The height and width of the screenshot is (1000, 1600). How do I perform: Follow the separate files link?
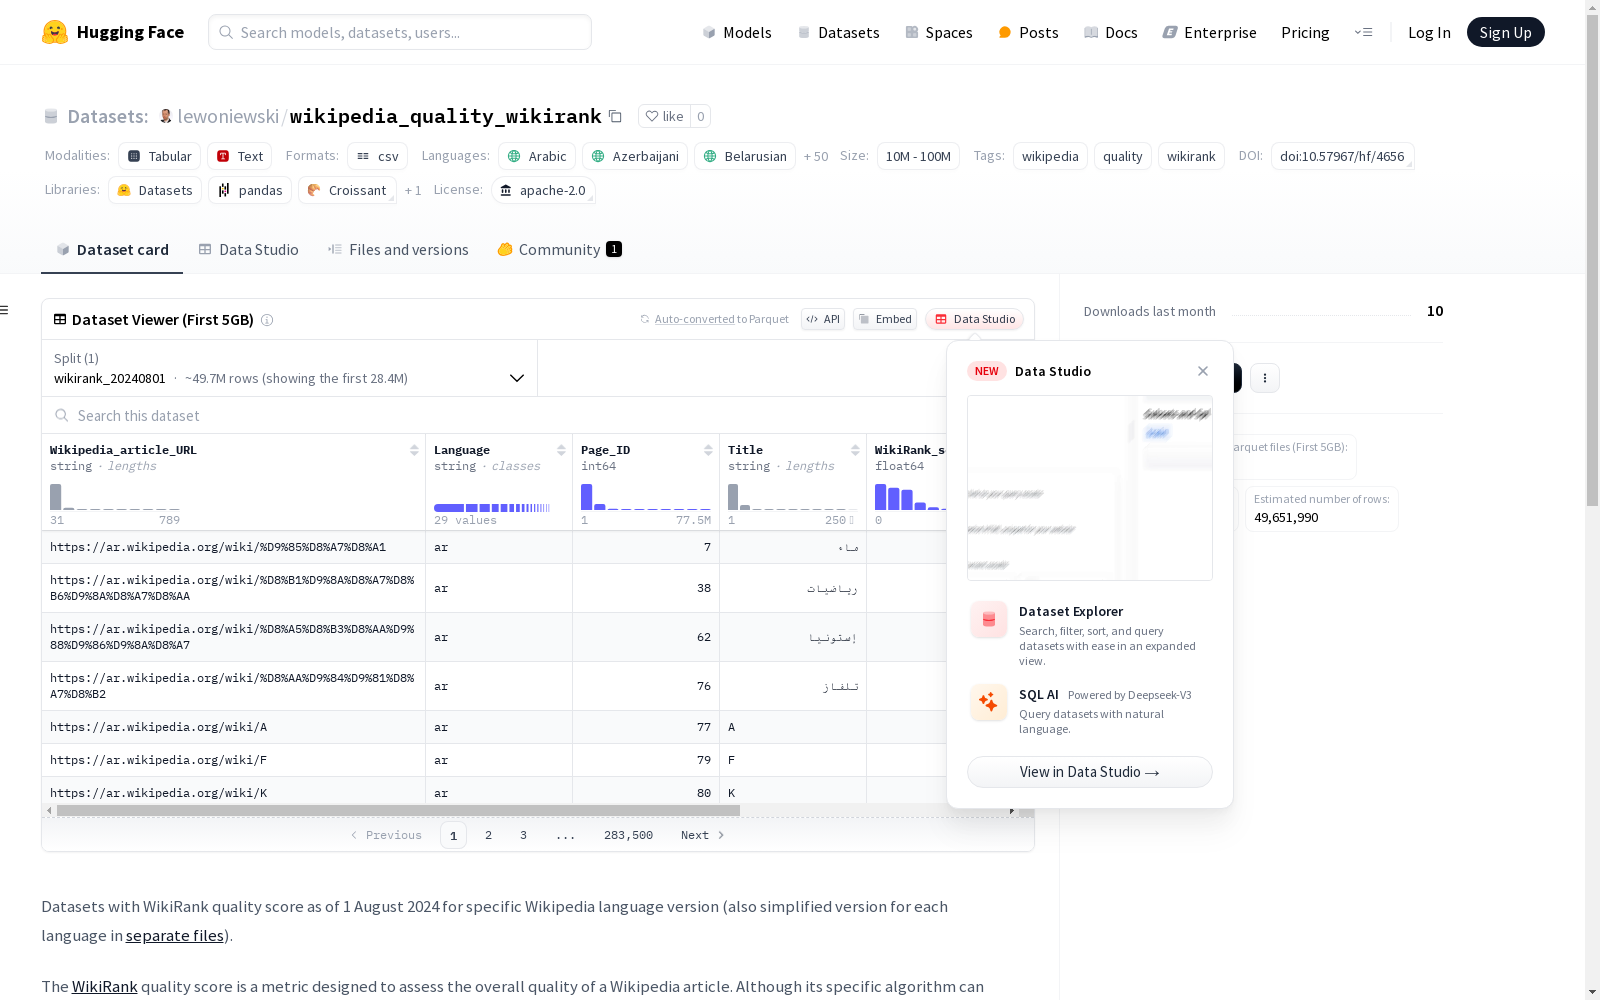pos(175,936)
